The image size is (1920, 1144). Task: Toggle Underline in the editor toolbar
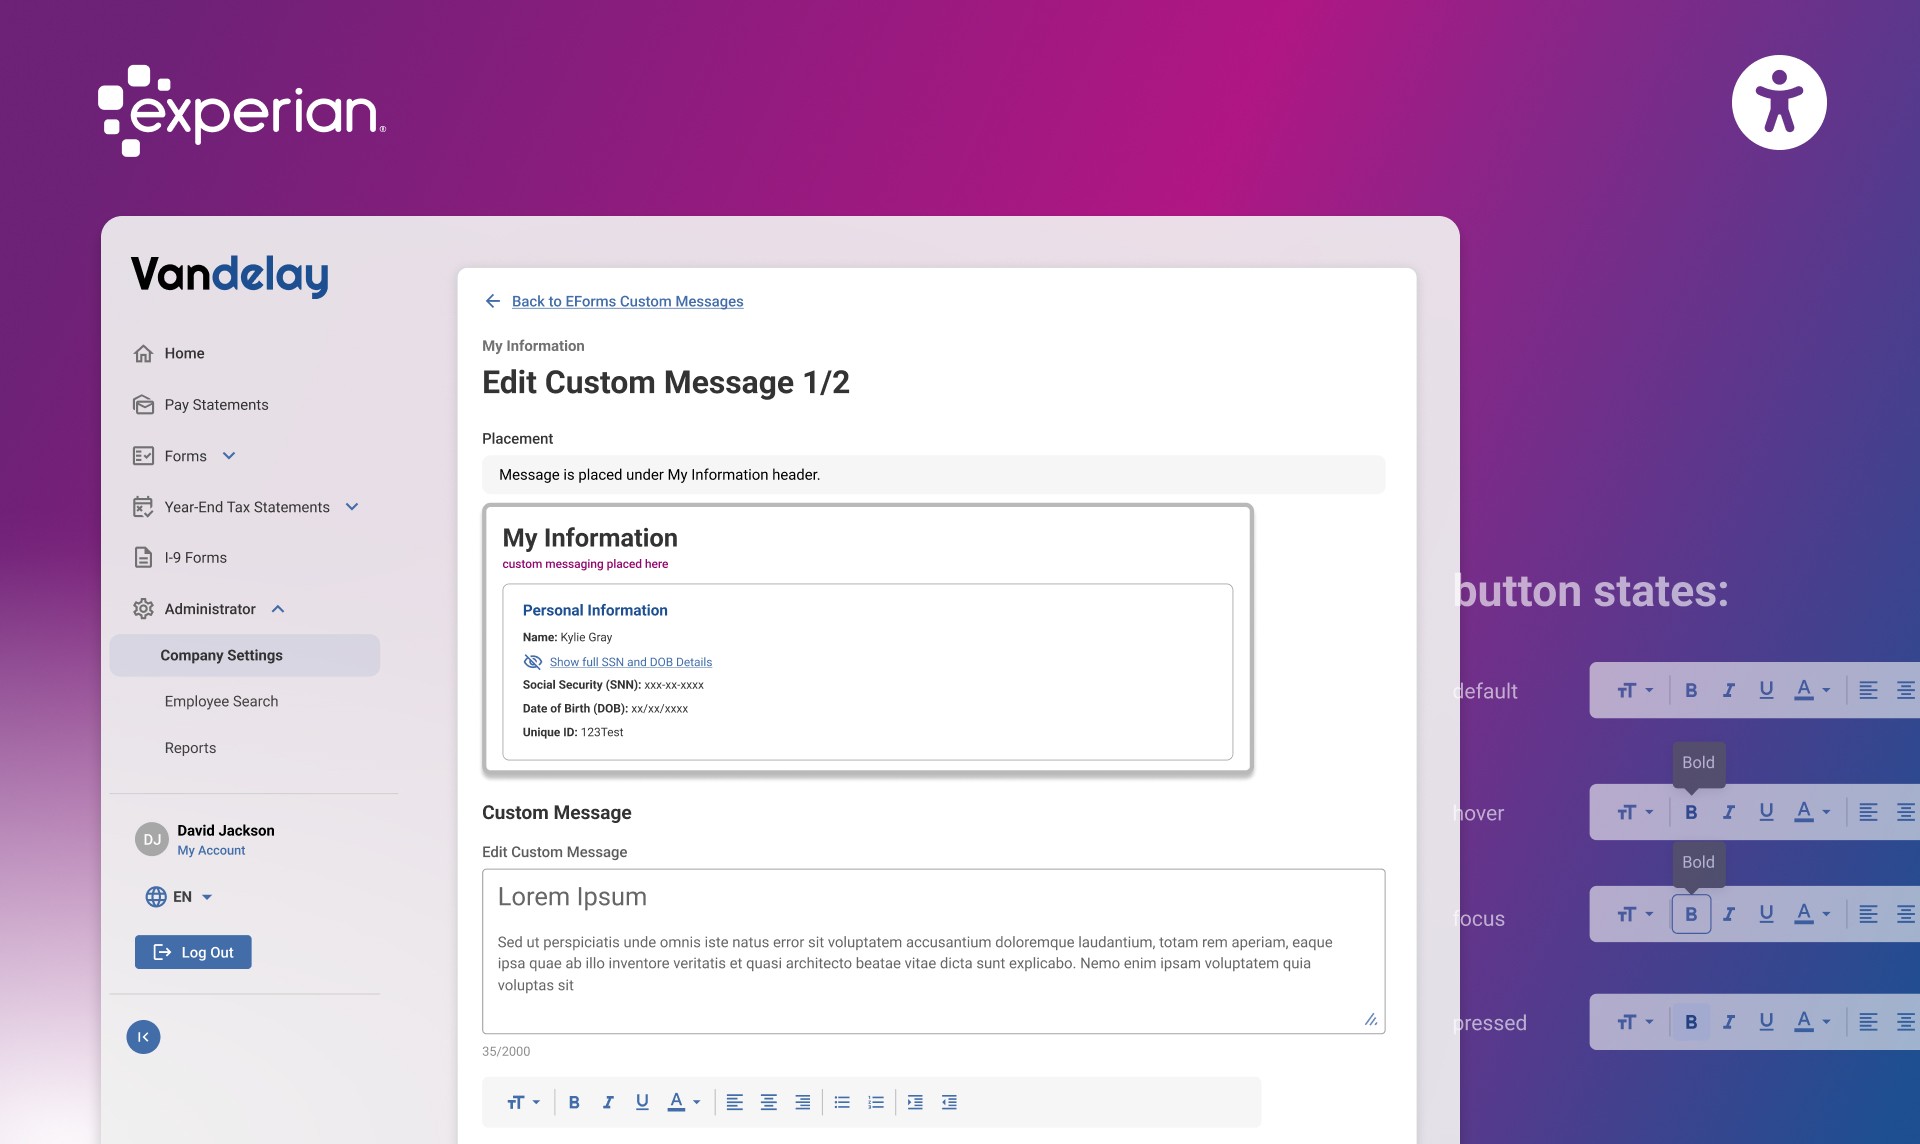pos(642,1102)
